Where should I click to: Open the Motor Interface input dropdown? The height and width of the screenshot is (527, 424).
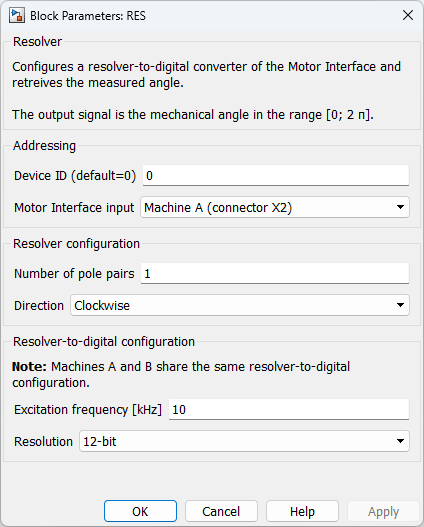tap(275, 207)
